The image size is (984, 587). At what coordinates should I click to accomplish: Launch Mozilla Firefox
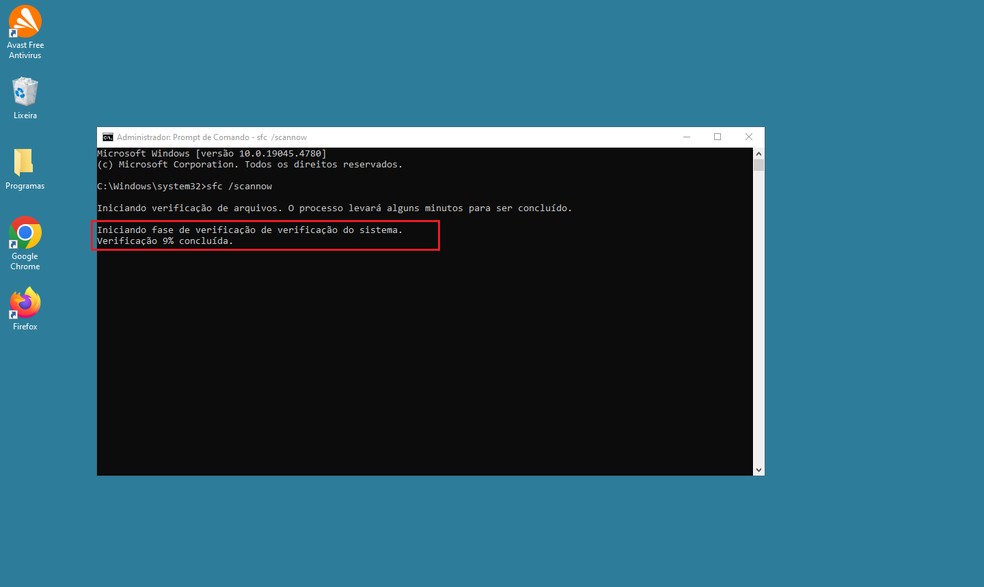tap(24, 302)
